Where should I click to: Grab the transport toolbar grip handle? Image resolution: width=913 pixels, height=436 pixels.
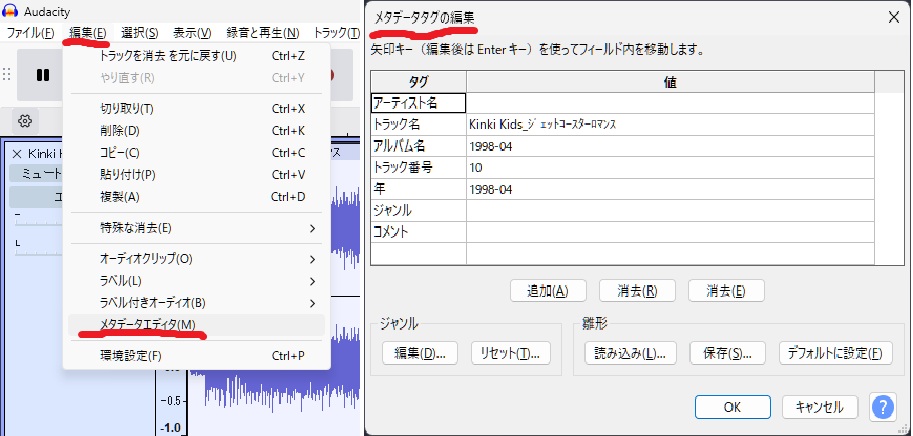coord(8,74)
